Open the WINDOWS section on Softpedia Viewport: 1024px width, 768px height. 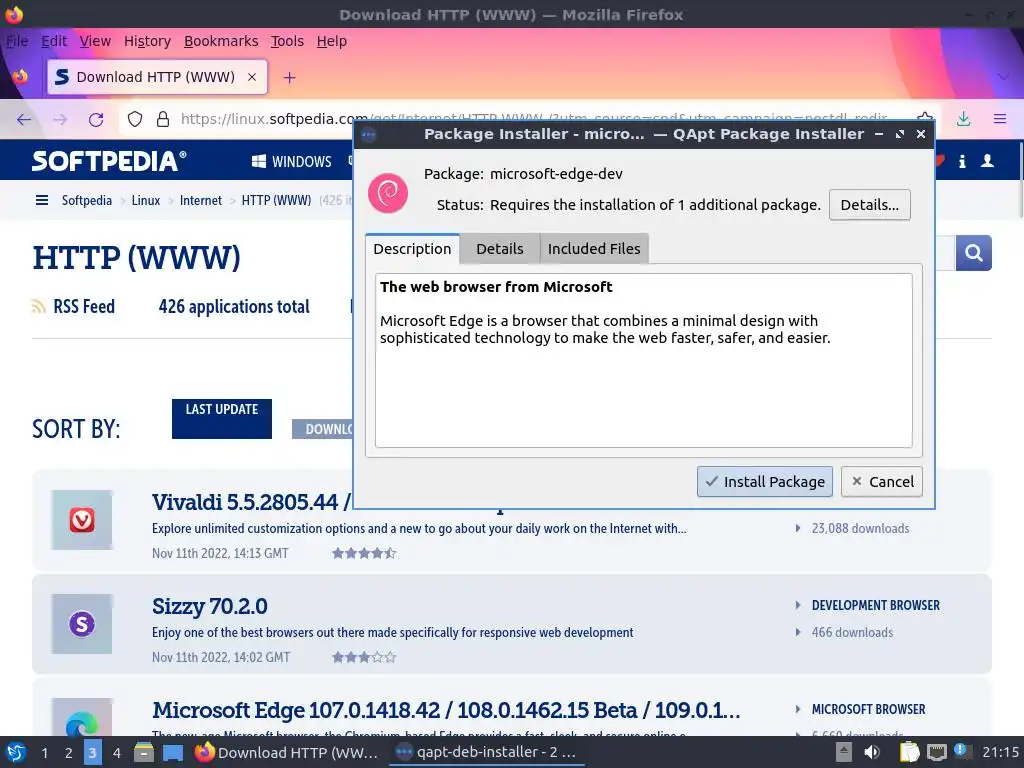[x=292, y=161]
